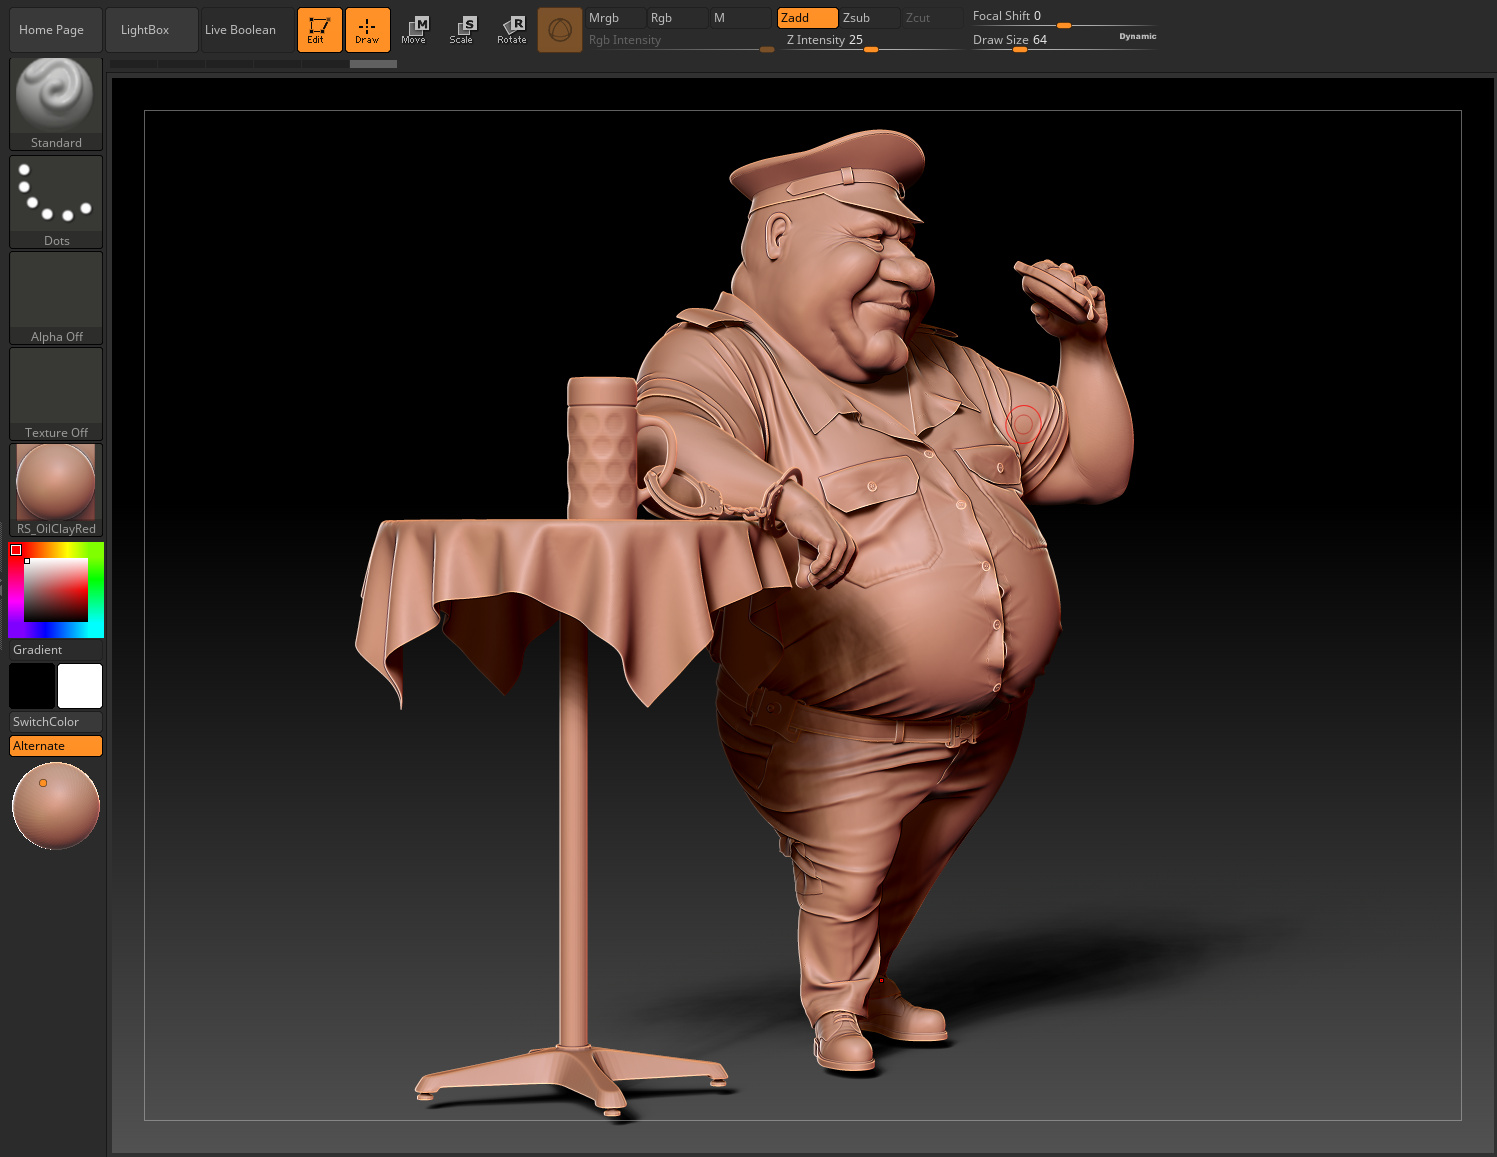The height and width of the screenshot is (1157, 1497).
Task: Open the Texture Off selector
Action: (56, 394)
